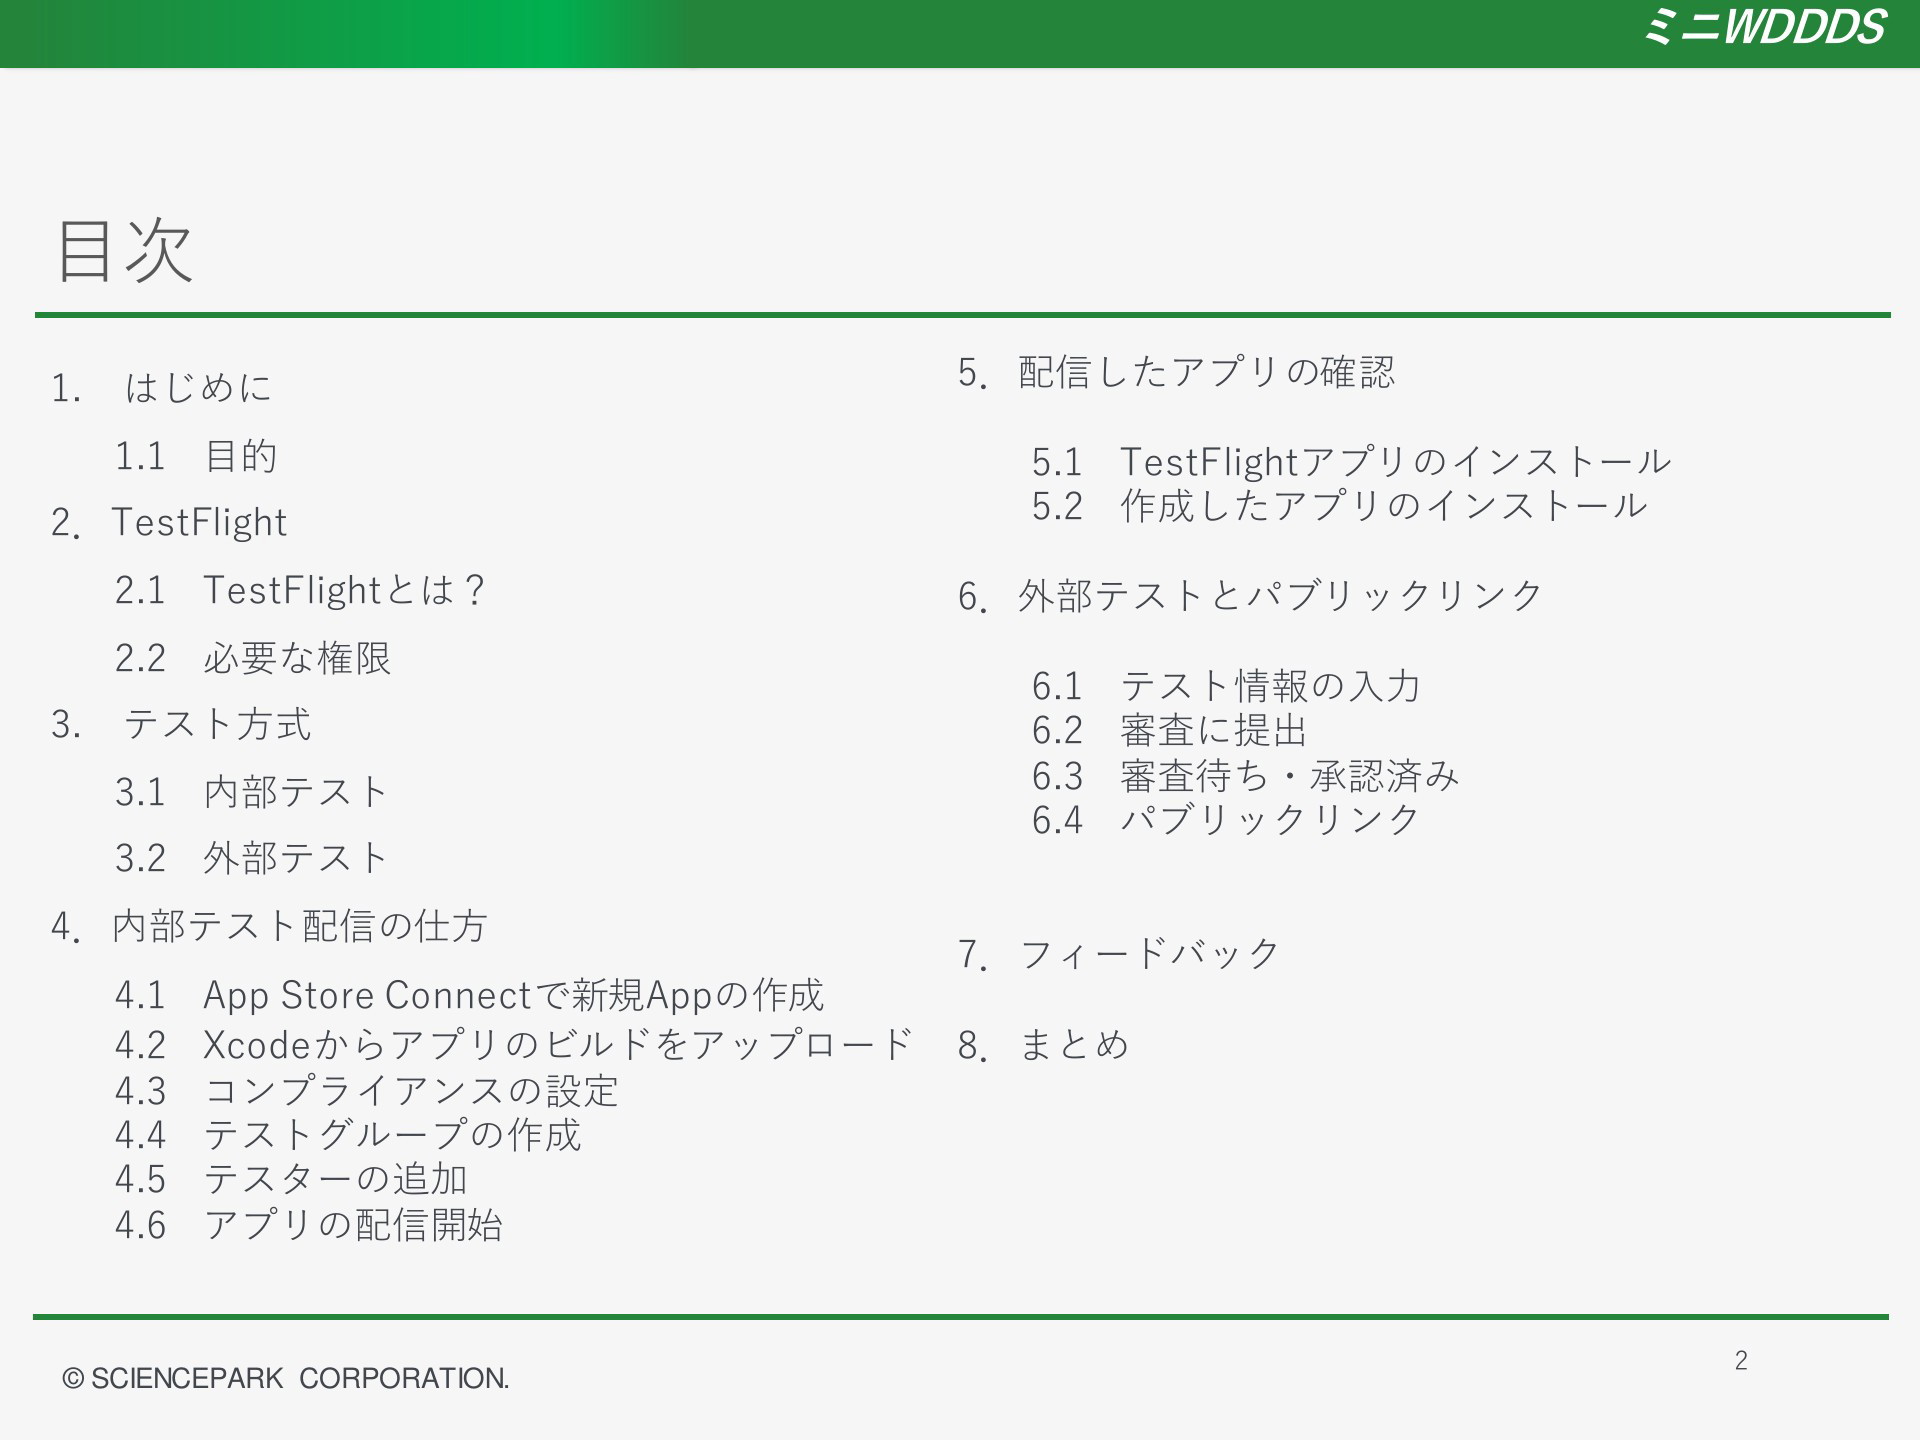1920x1440 pixels.
Task: Select '2.1 TestFlightとは？' line
Action: click(301, 590)
